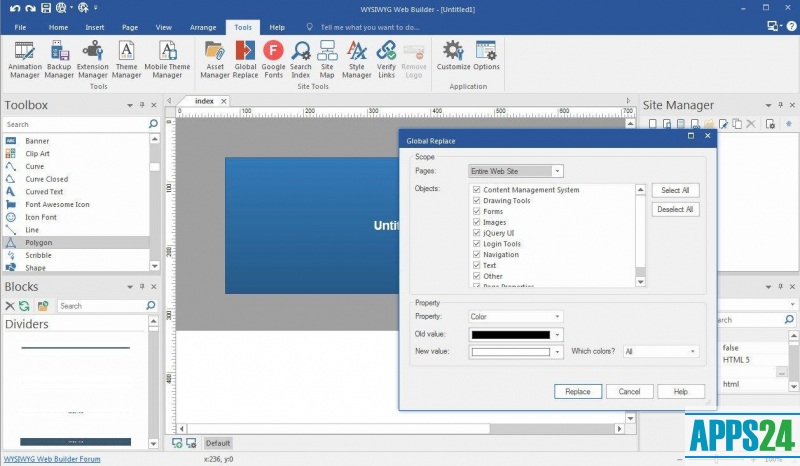The image size is (800, 466).
Task: Open the Animation Manager tool
Action: [25, 59]
